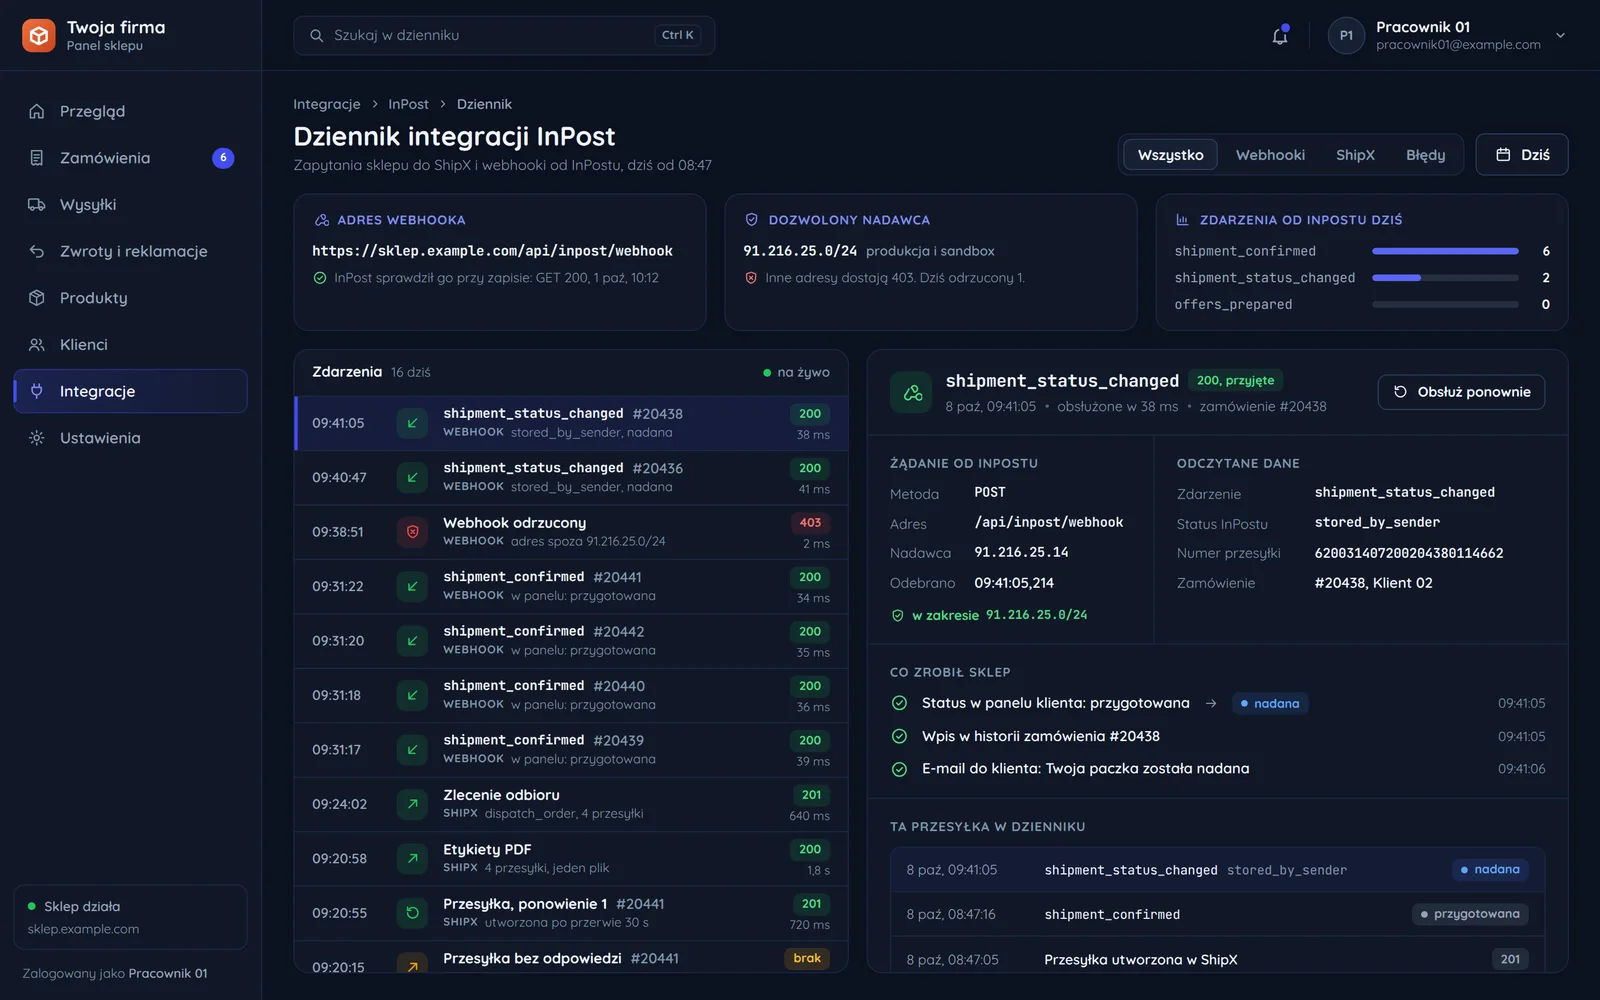Click incoming arrow icon of #20436 event
Screen dimensions: 1600x1000
pyautogui.click(x=412, y=478)
